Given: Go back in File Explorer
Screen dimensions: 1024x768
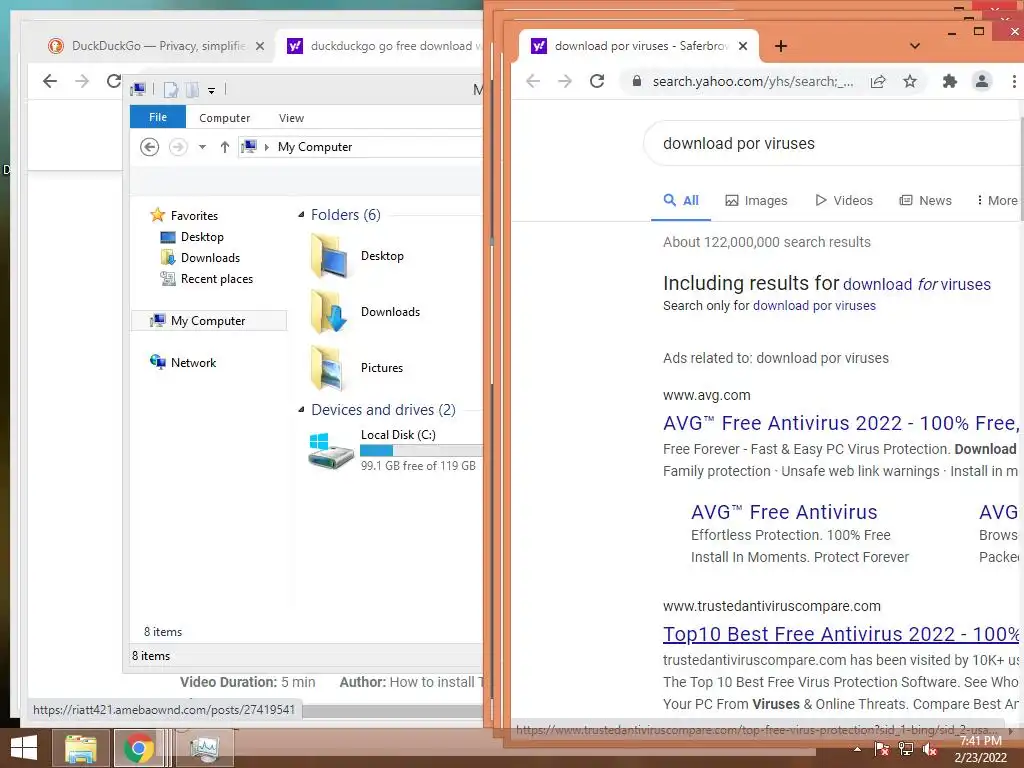Looking at the screenshot, I should pos(150,147).
